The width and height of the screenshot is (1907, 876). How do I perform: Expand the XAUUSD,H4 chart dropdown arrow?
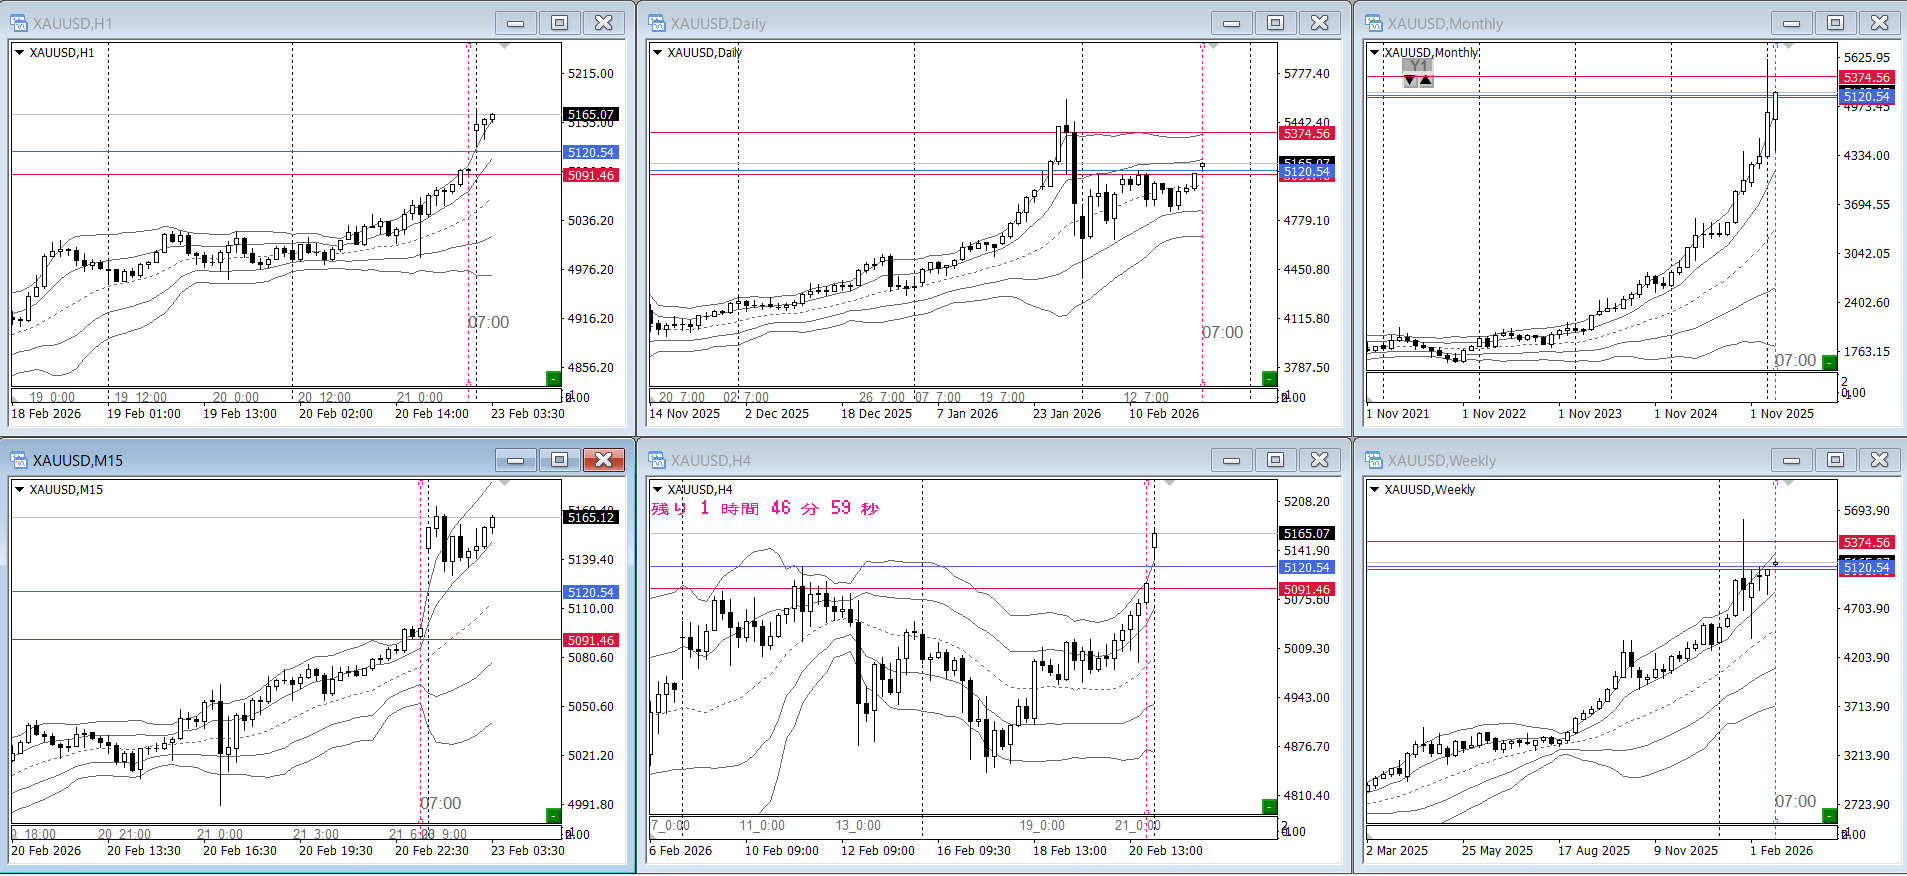[657, 490]
